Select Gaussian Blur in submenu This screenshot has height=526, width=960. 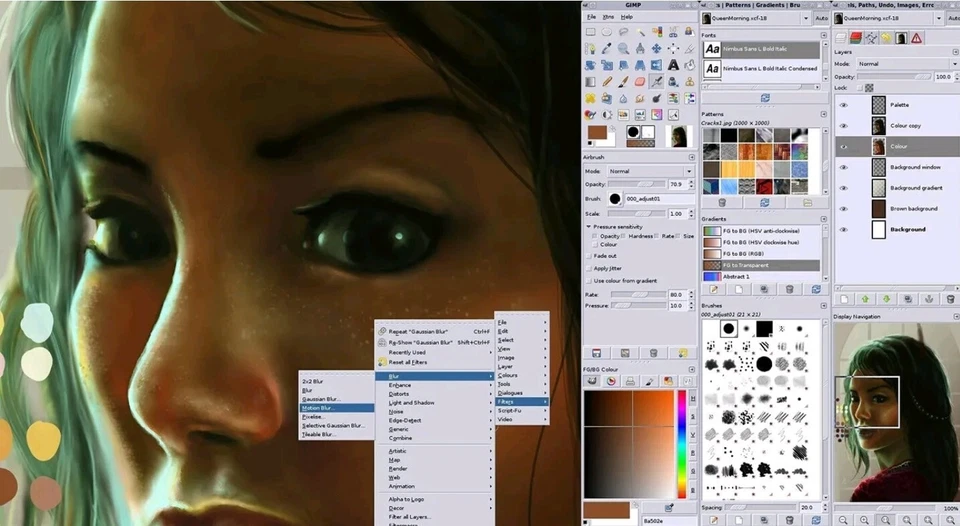tap(336, 399)
